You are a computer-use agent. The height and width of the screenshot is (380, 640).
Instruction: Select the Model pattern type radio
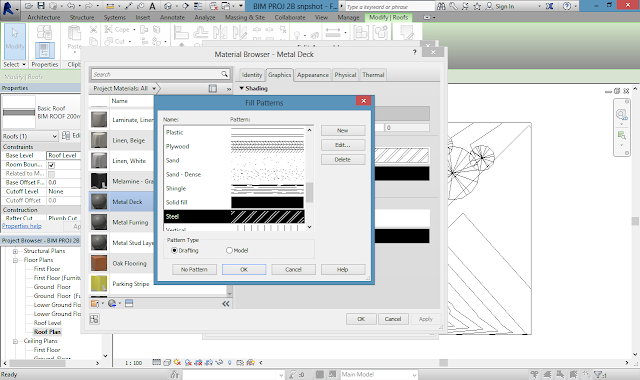click(x=229, y=250)
